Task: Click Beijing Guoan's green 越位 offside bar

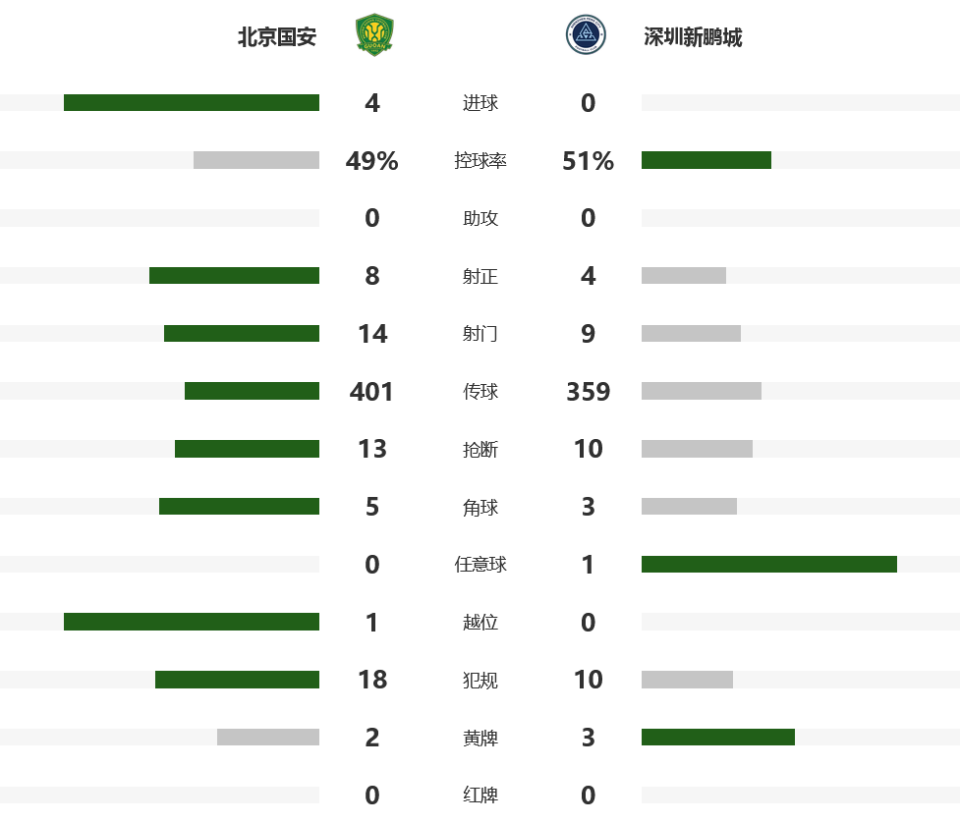Action: tap(192, 622)
